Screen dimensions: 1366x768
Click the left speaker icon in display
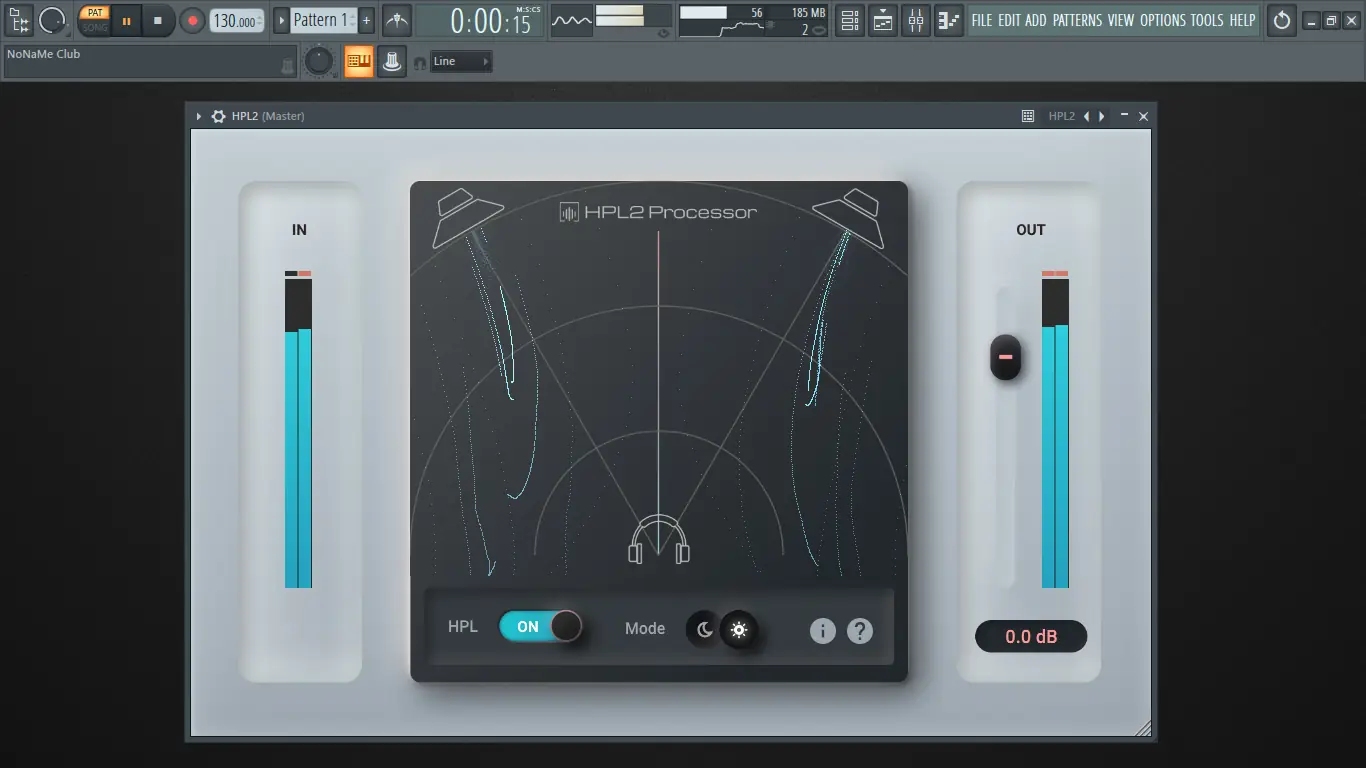click(x=469, y=216)
